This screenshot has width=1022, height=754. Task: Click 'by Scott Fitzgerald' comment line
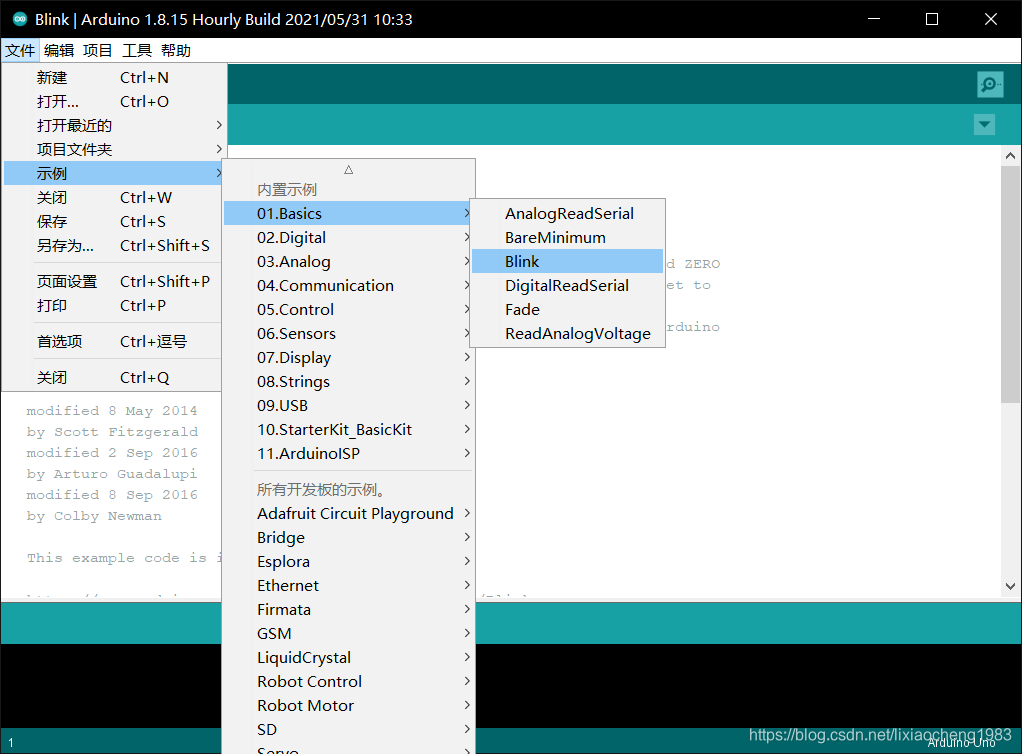112,432
